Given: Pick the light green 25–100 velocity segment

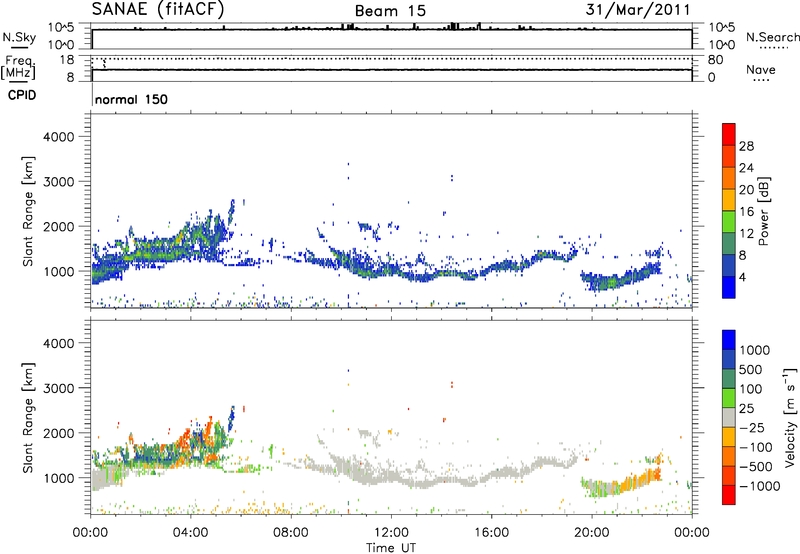Looking at the screenshot, I should click(729, 398).
